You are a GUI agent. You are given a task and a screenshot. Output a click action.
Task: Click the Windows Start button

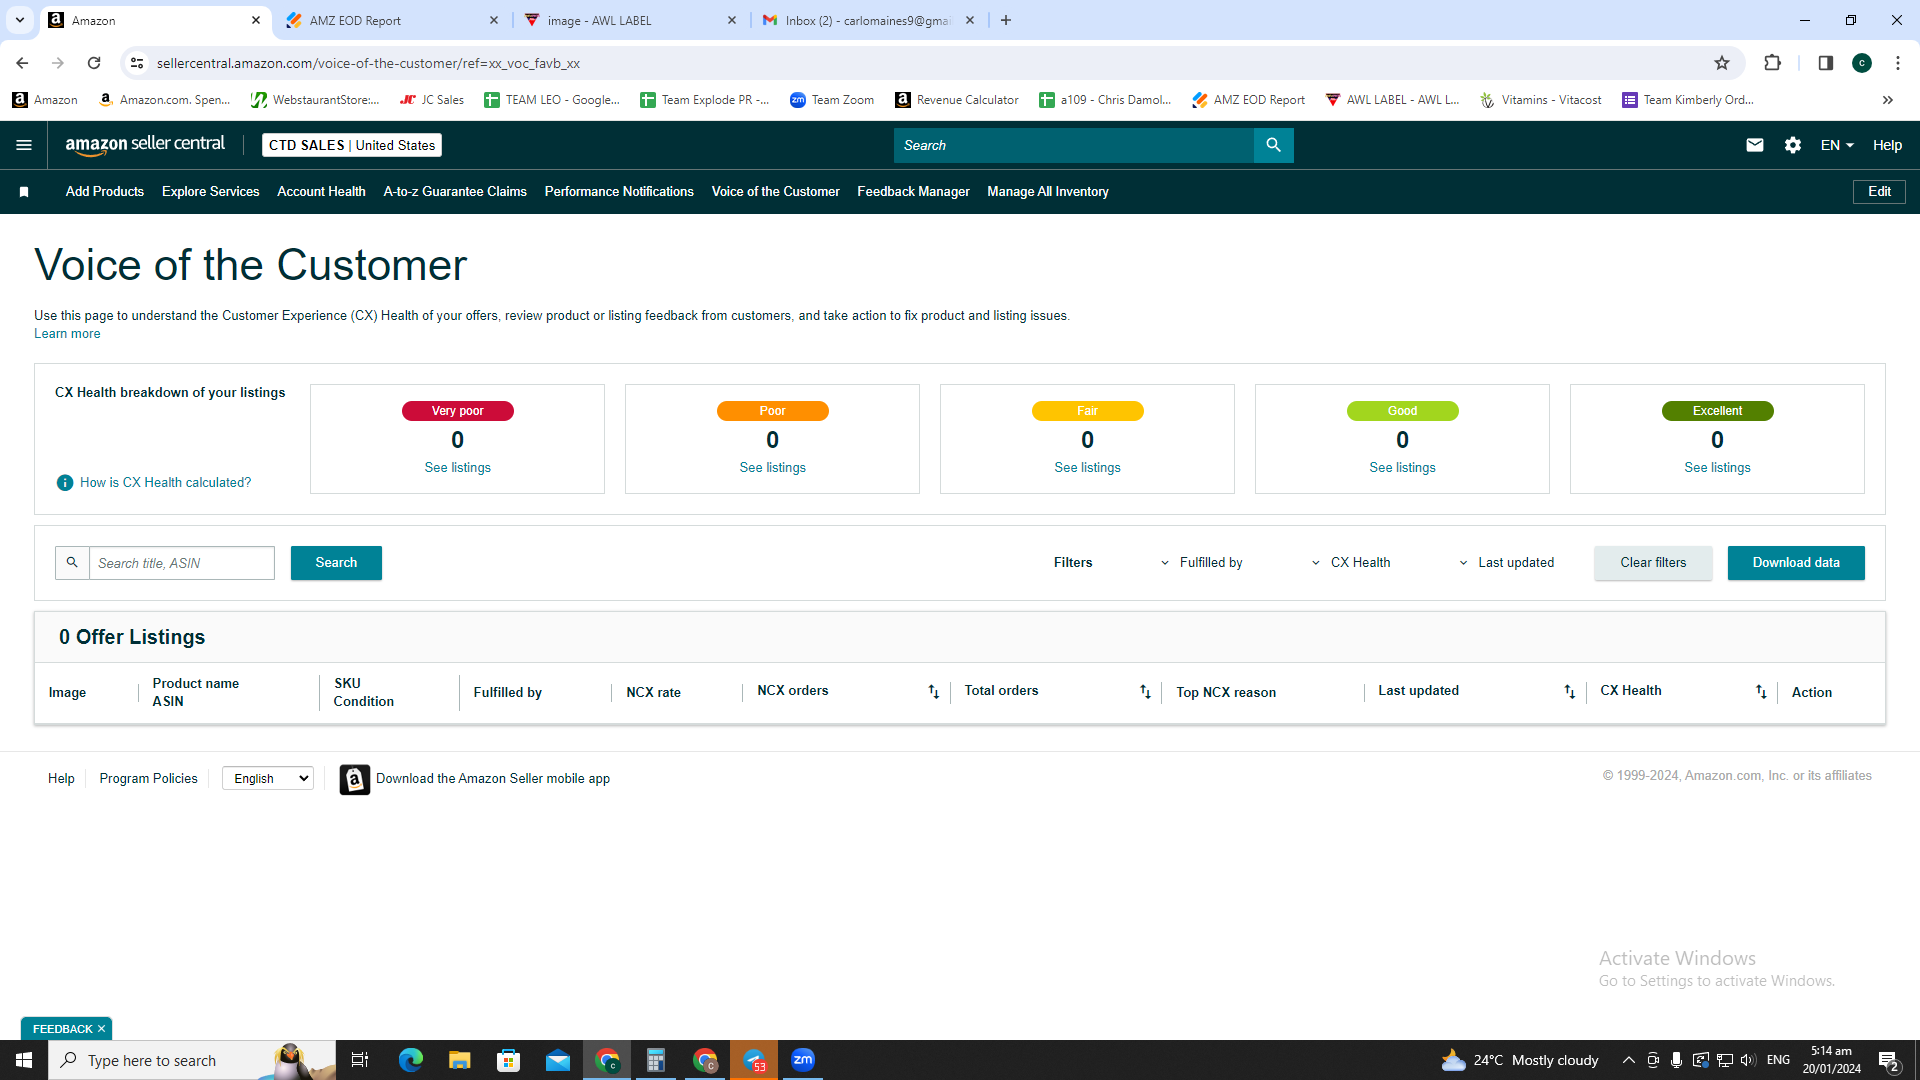click(24, 1060)
